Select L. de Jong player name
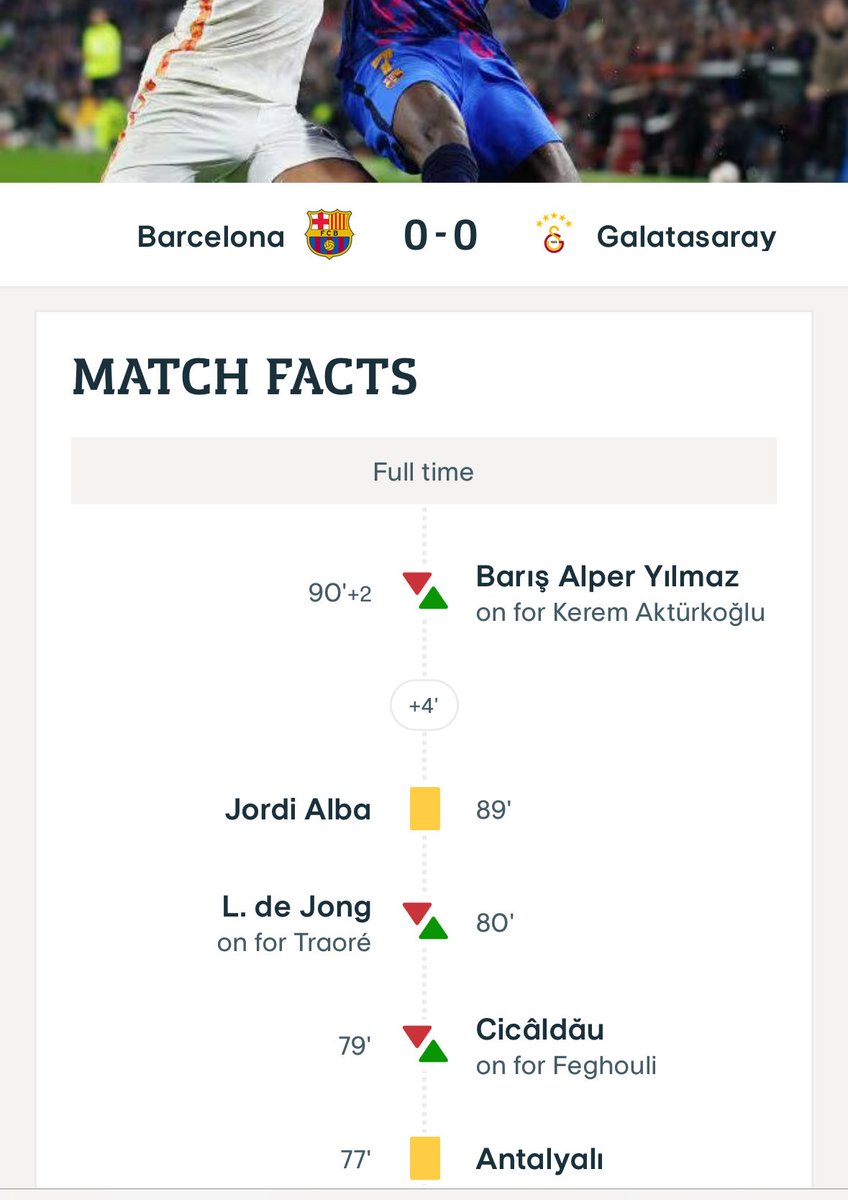The width and height of the screenshot is (848, 1200). tap(296, 908)
